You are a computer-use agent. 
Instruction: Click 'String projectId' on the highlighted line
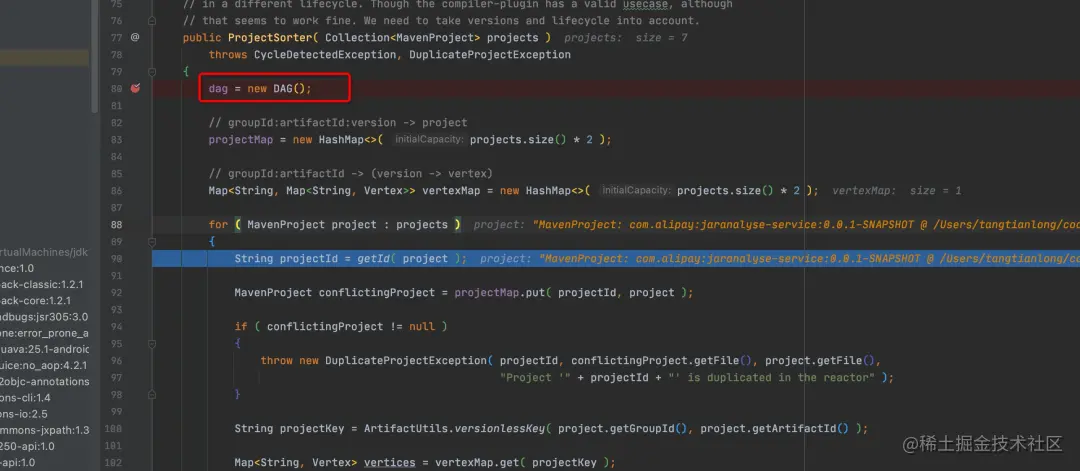pyautogui.click(x=286, y=259)
